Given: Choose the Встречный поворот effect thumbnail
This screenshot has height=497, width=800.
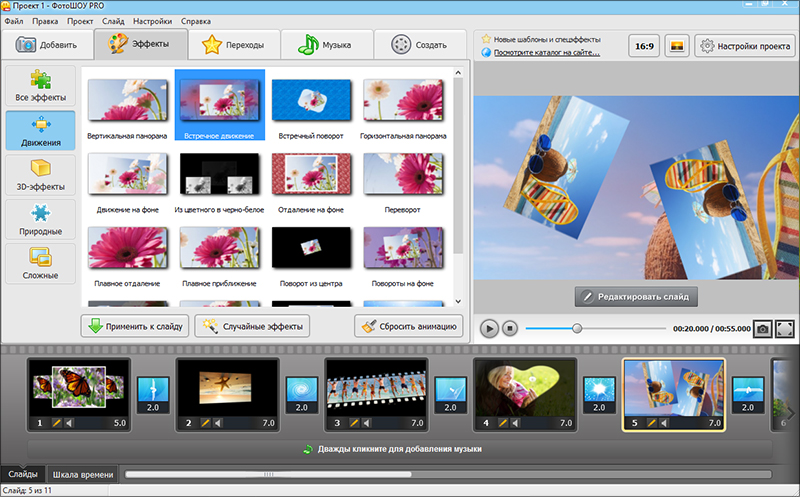Looking at the screenshot, I should tap(311, 100).
